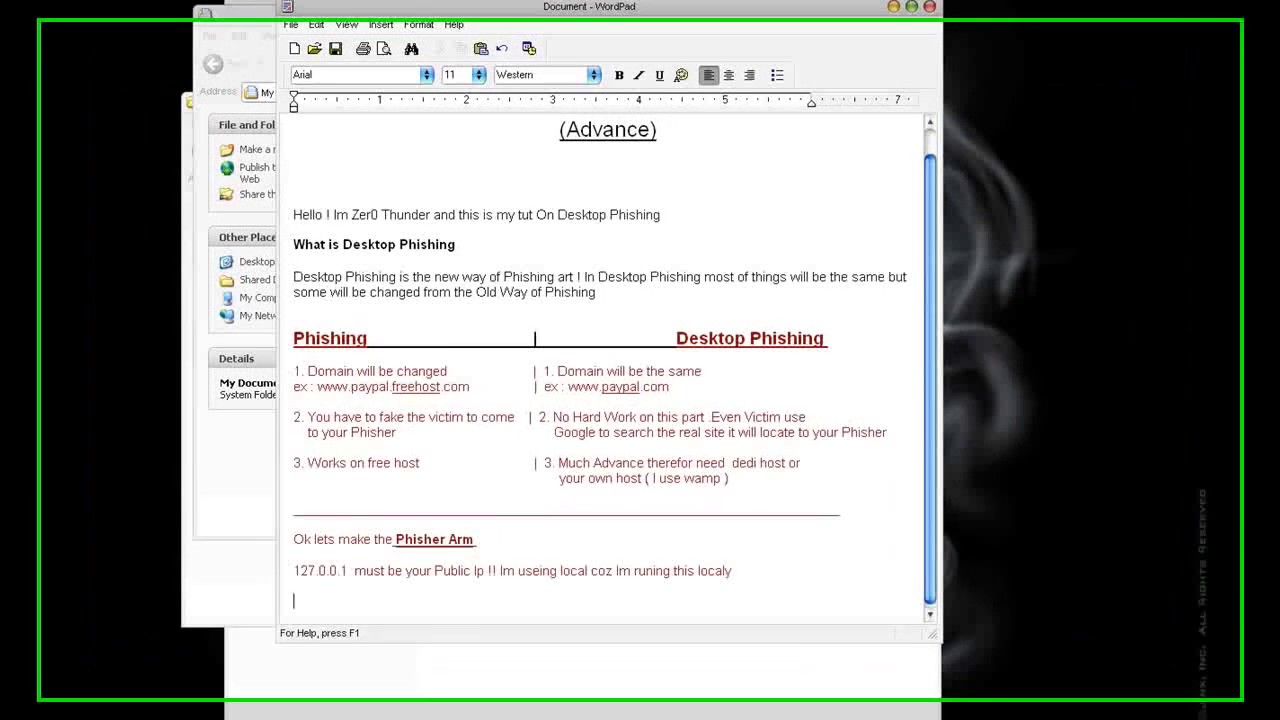The image size is (1280, 720).
Task: Open Find using the binoculars icon
Action: click(411, 48)
